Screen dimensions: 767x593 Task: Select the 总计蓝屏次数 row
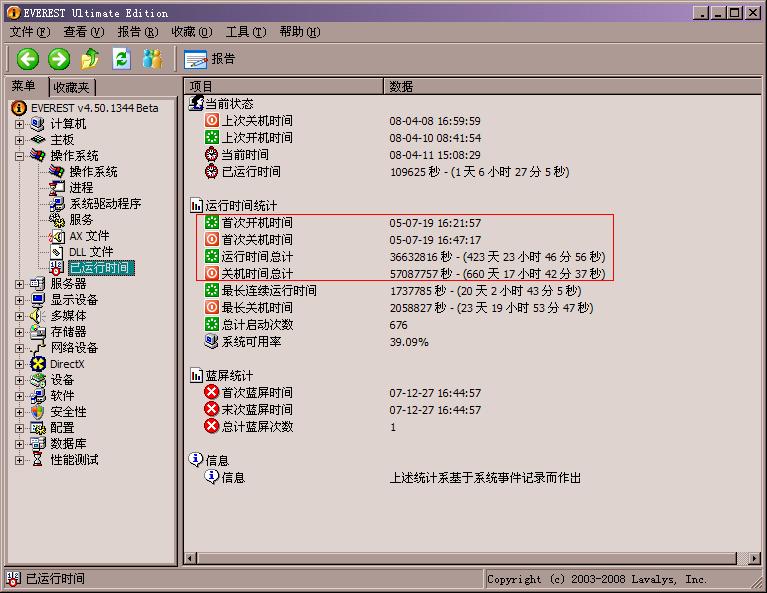click(300, 427)
